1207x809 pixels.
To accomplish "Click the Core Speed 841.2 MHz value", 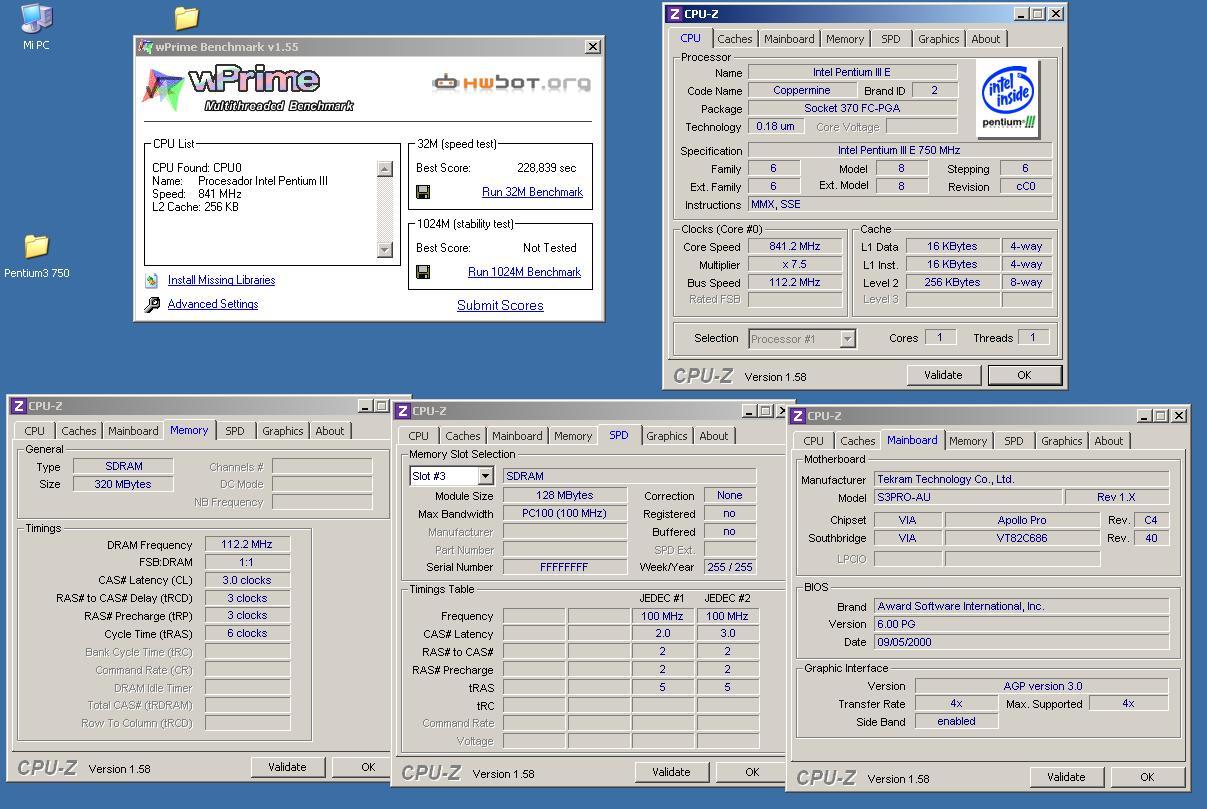I will click(x=795, y=247).
